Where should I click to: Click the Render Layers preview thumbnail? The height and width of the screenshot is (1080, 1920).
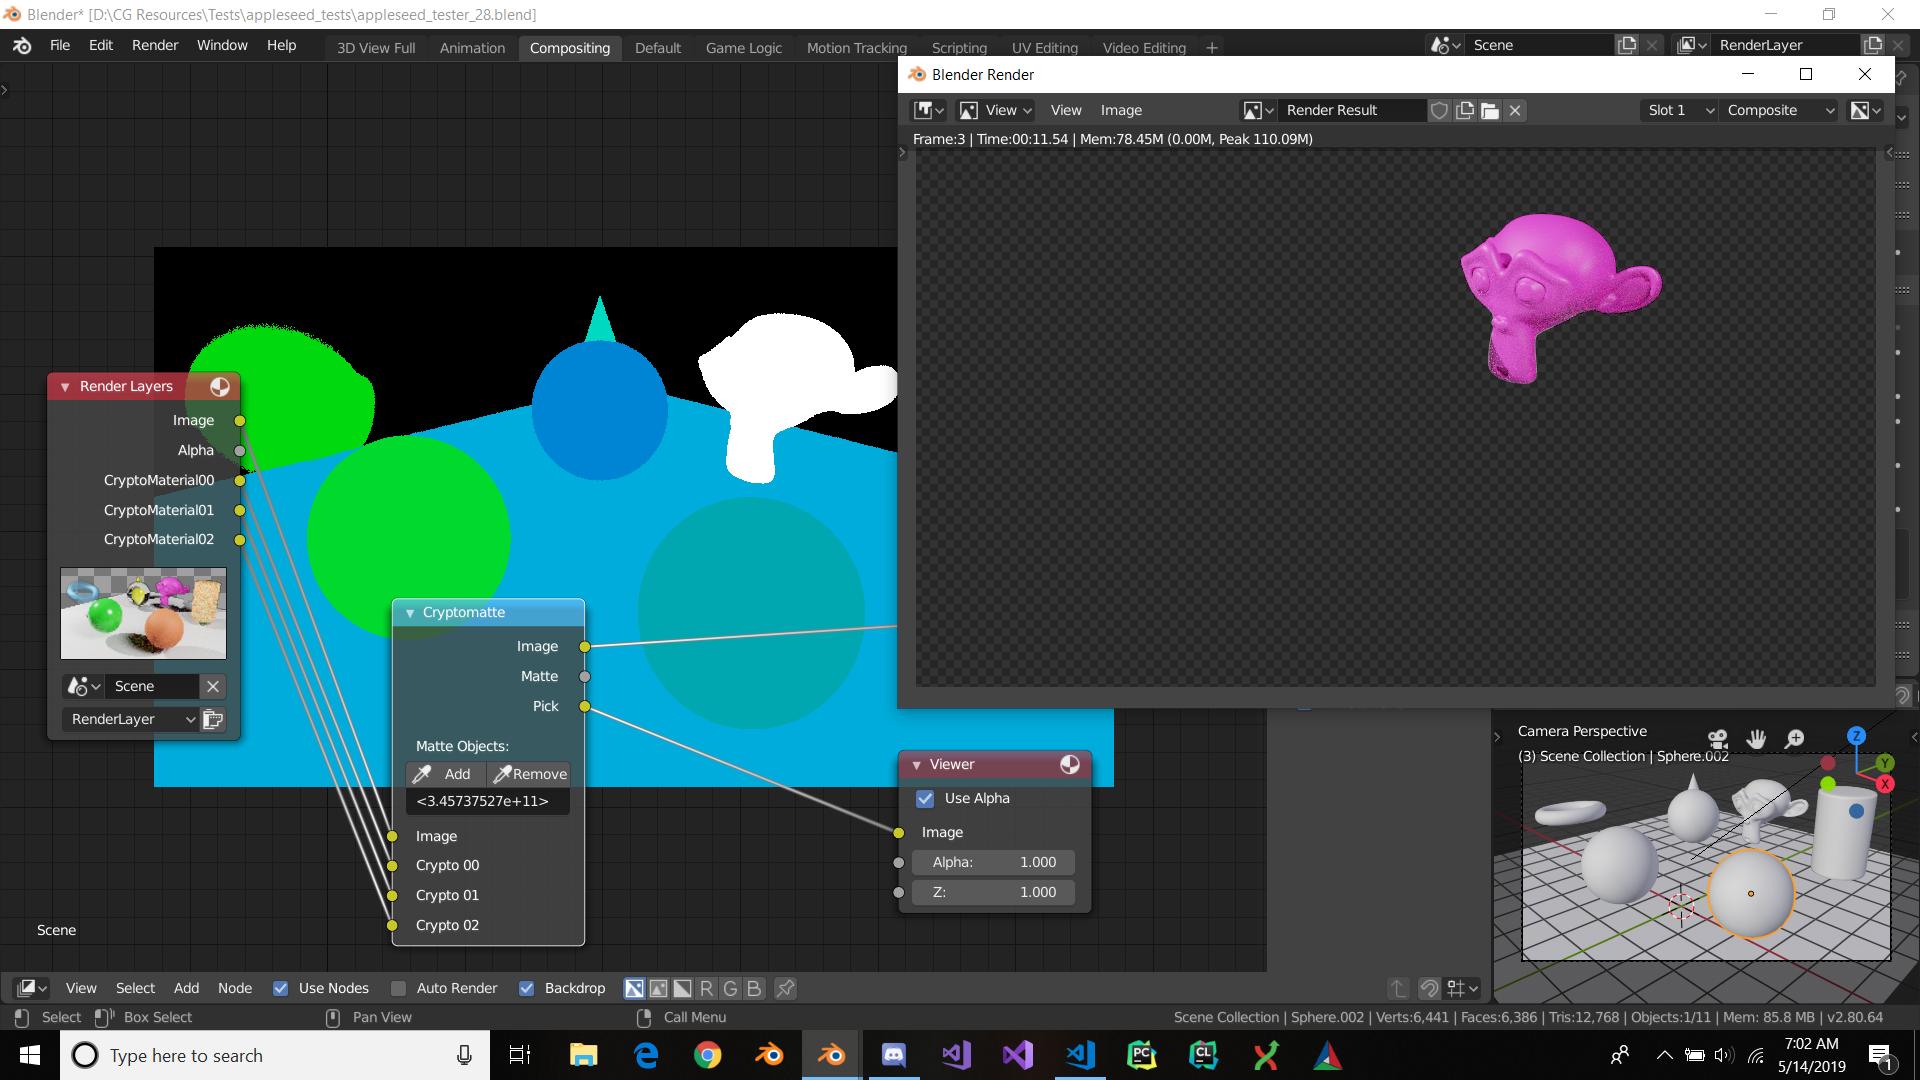tap(143, 614)
